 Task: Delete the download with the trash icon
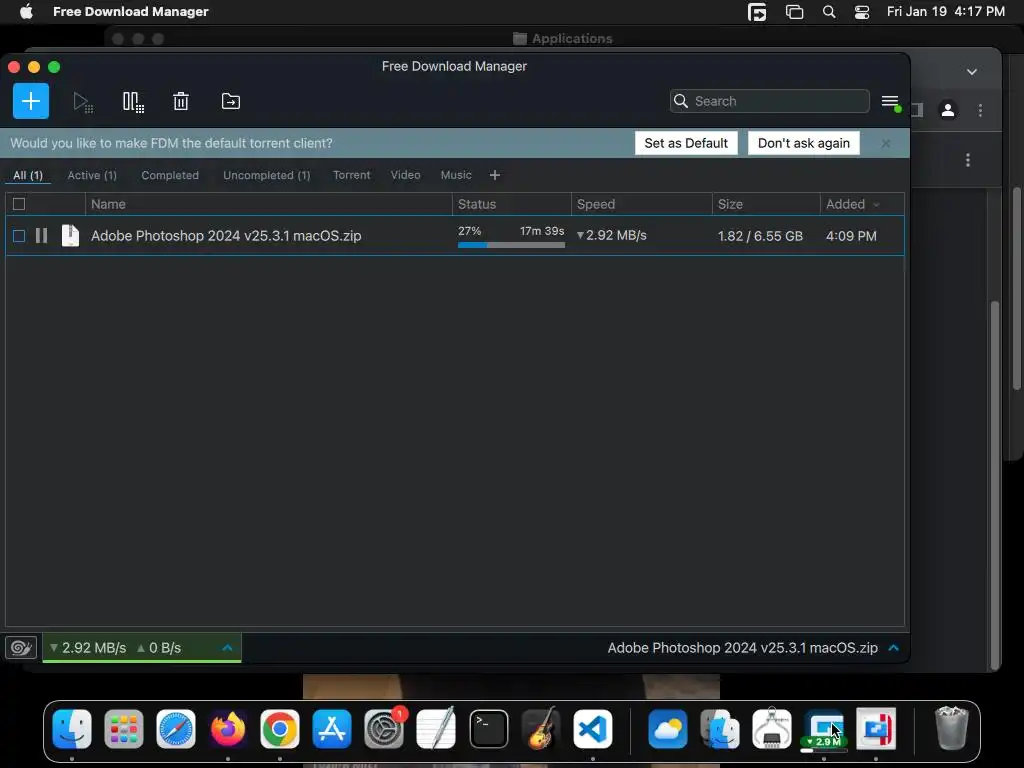(181, 101)
